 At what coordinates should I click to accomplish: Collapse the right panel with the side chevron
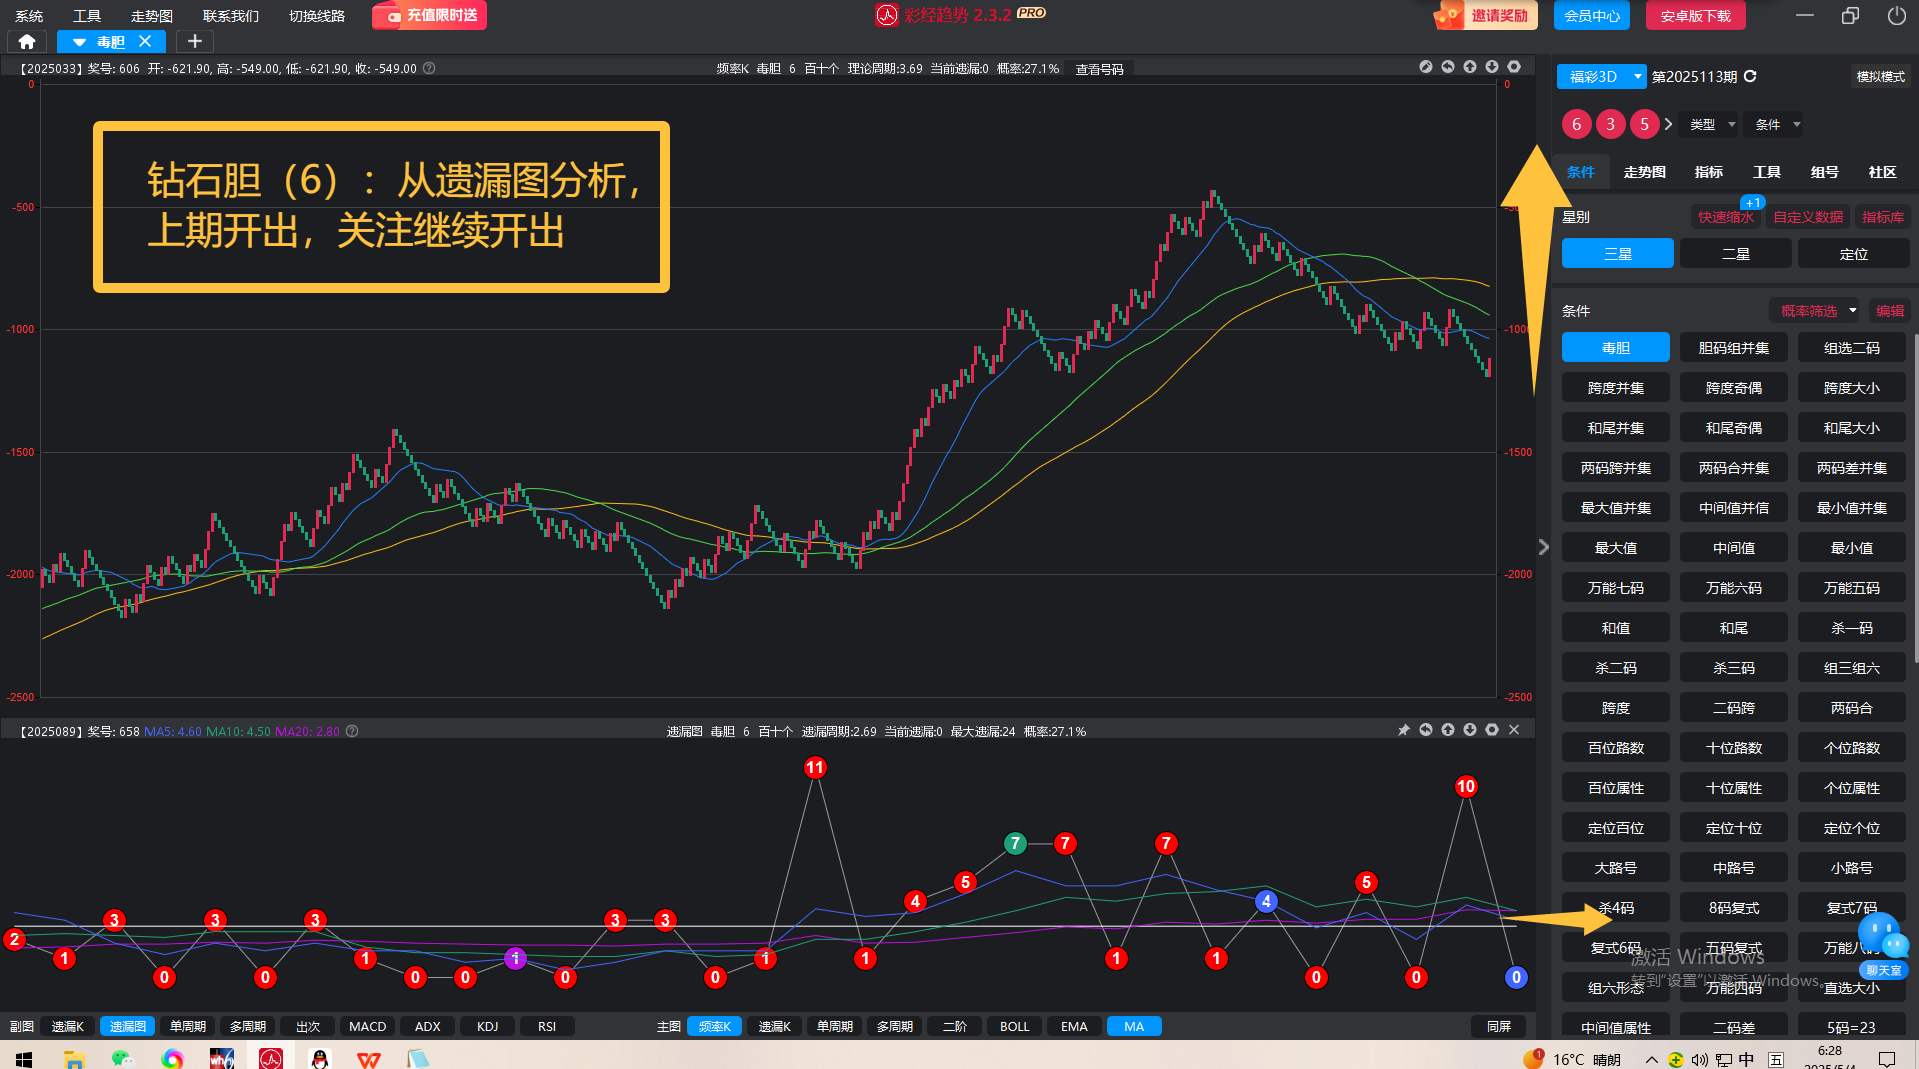[1543, 547]
